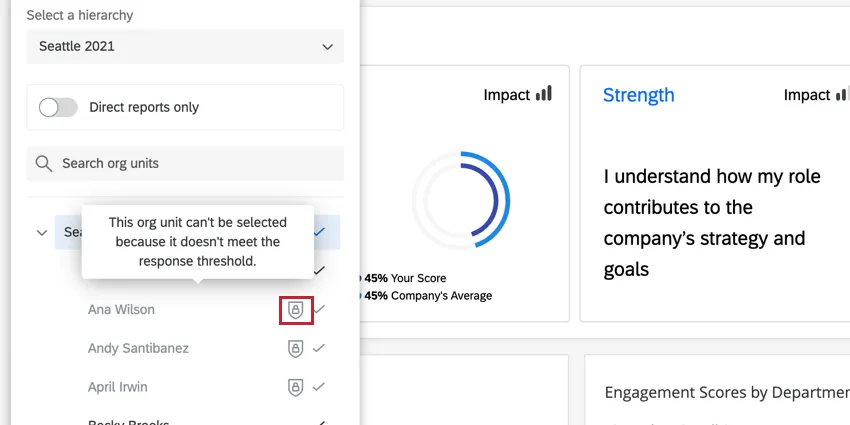Click the dropdown arrow in the hierarchy selector
This screenshot has width=850, height=425.
click(327, 46)
